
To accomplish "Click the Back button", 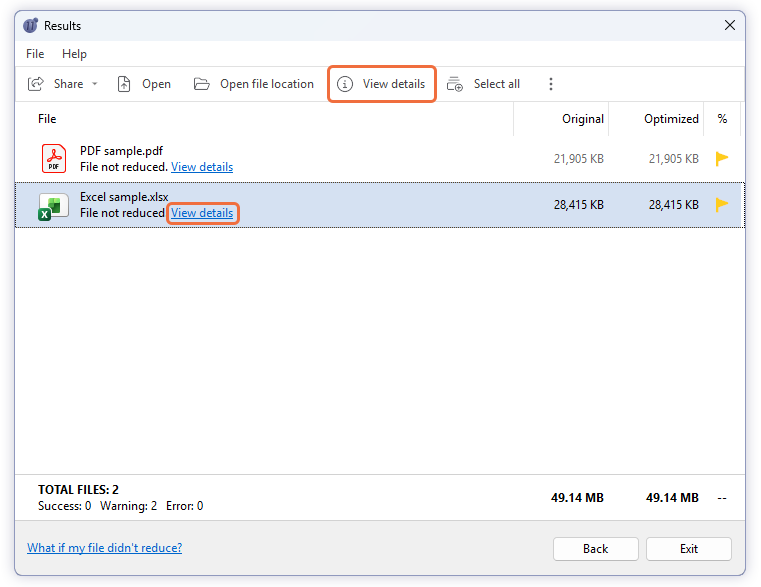I will pyautogui.click(x=596, y=549).
